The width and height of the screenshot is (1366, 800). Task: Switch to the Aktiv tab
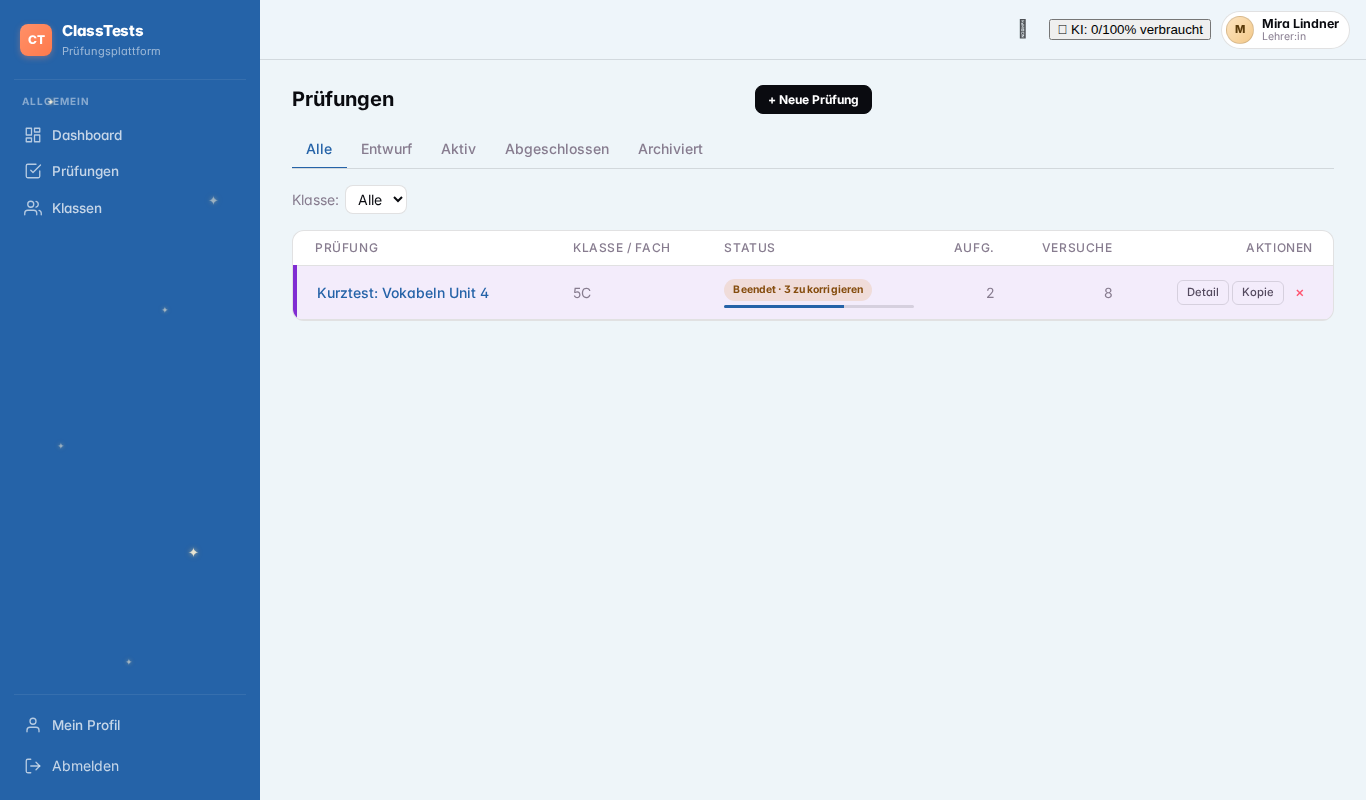click(458, 149)
